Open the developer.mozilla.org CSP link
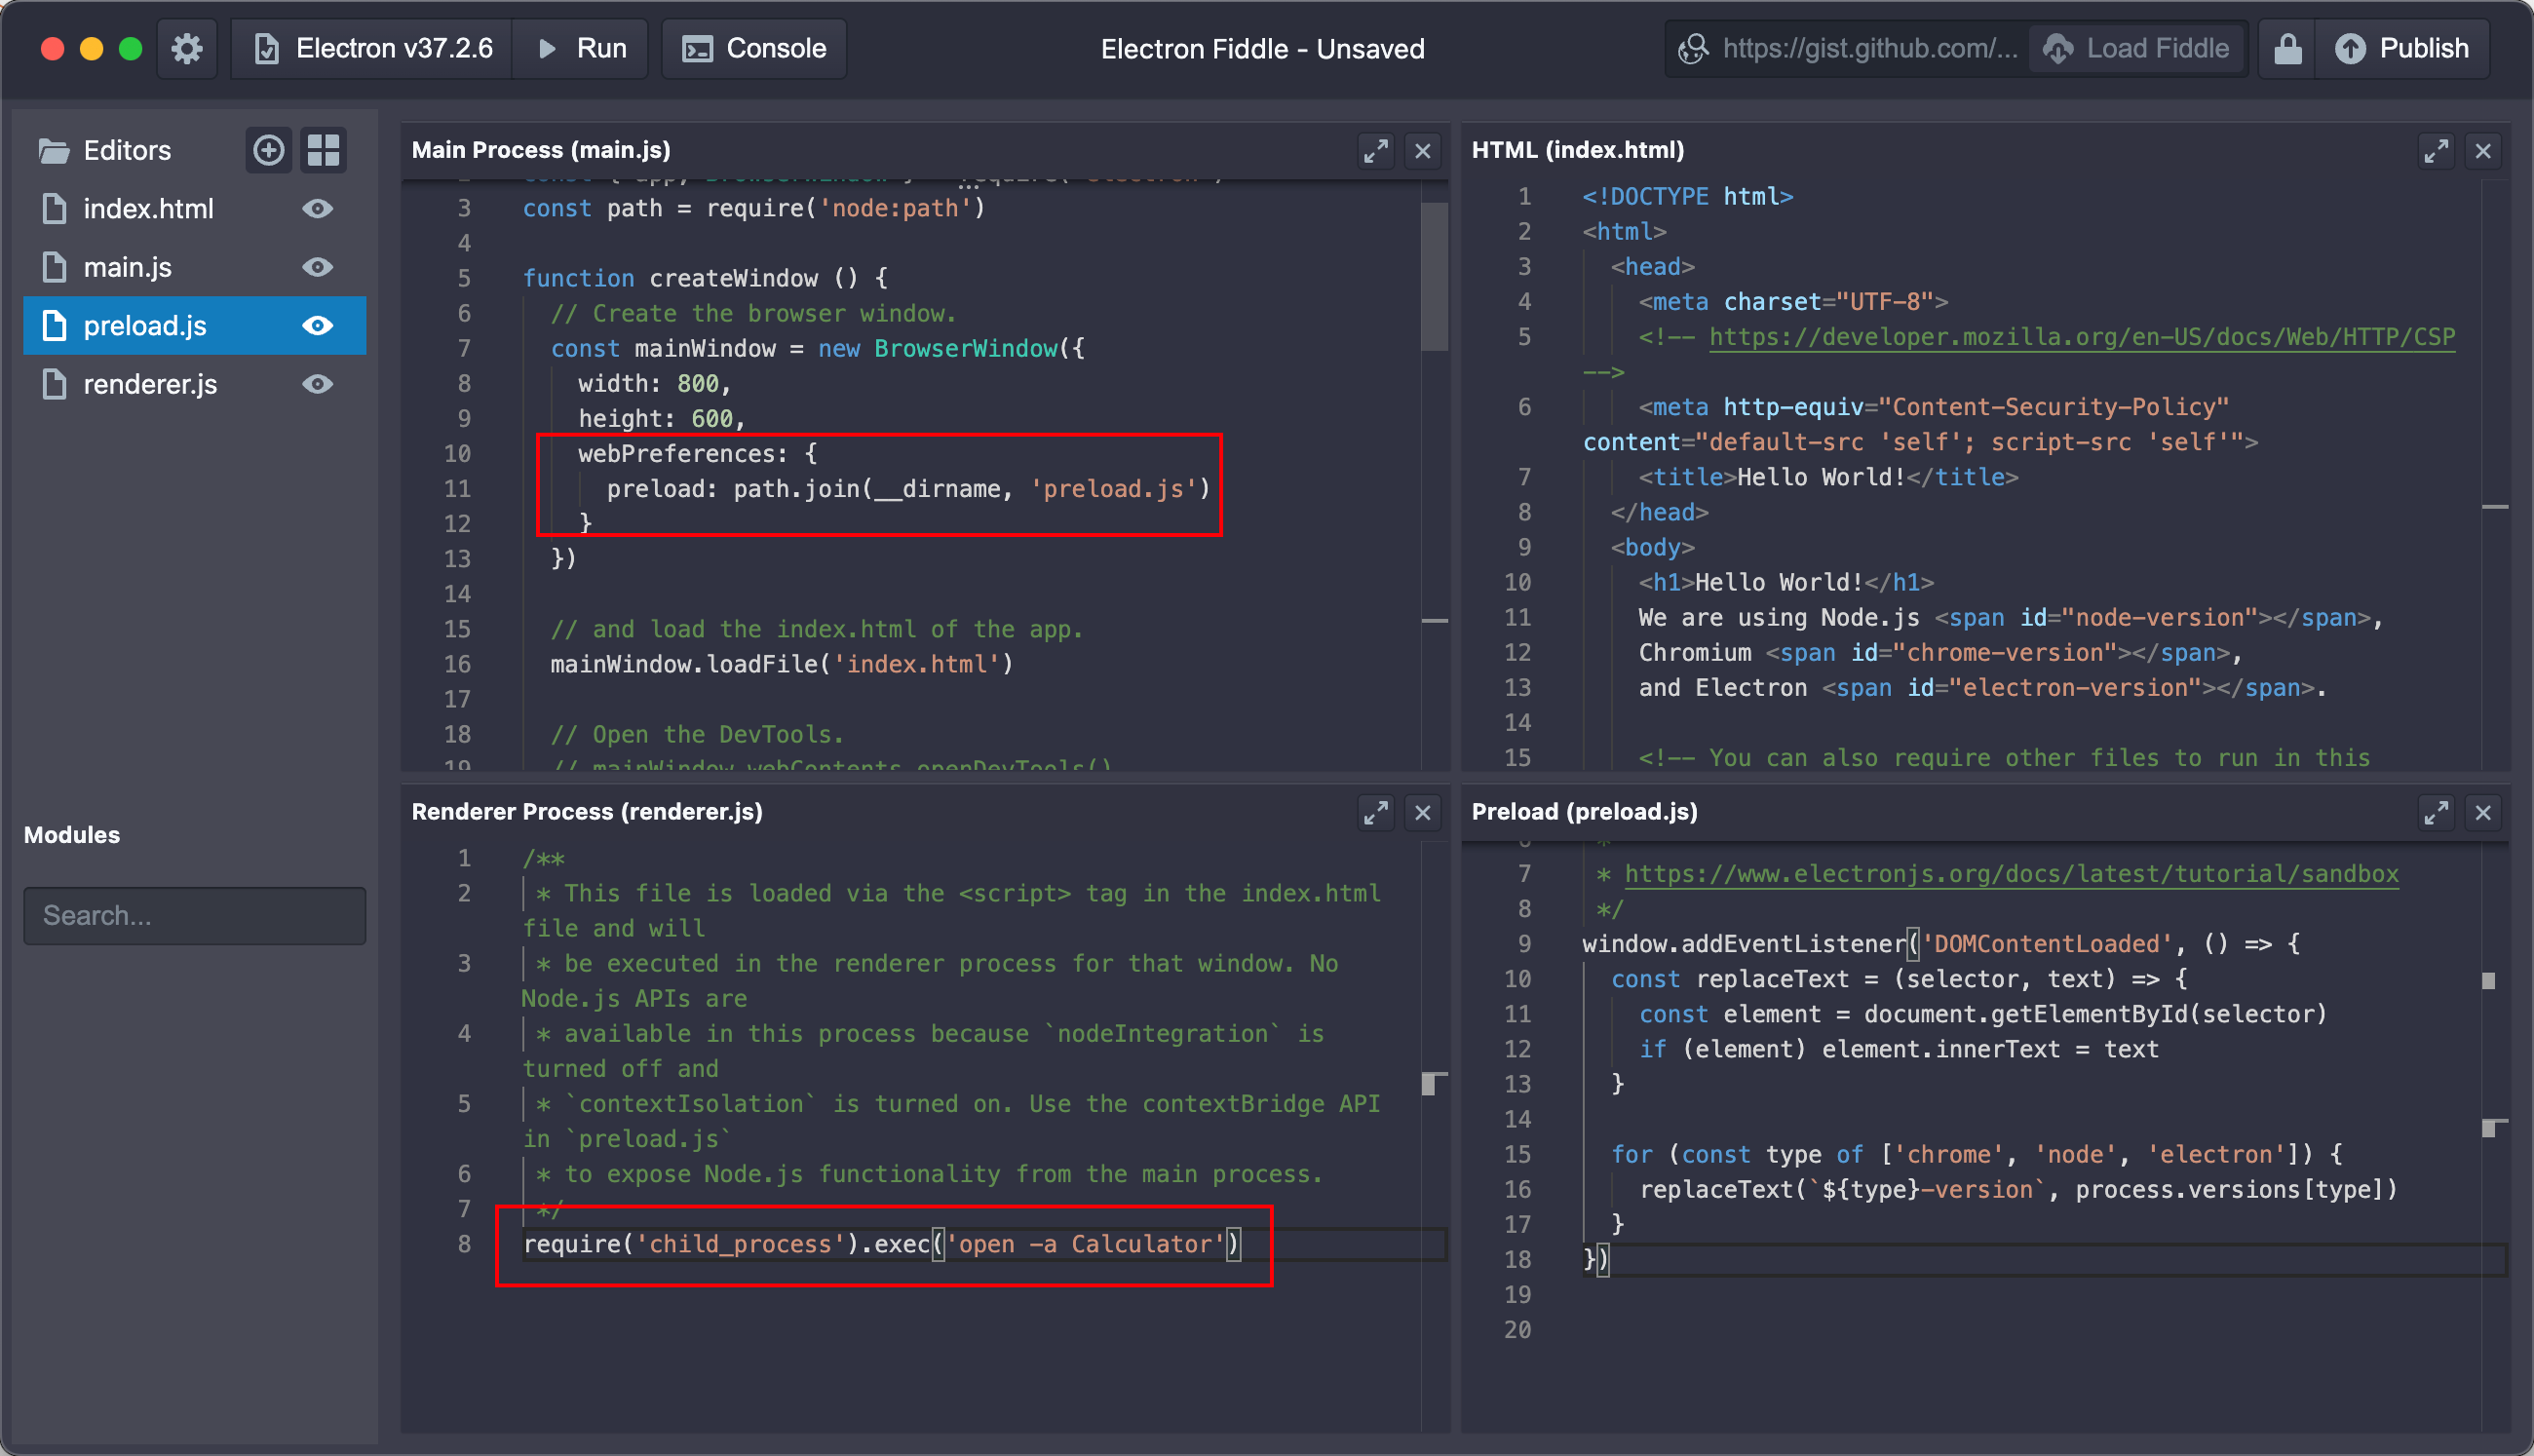The width and height of the screenshot is (2534, 1456). pyautogui.click(x=2082, y=337)
